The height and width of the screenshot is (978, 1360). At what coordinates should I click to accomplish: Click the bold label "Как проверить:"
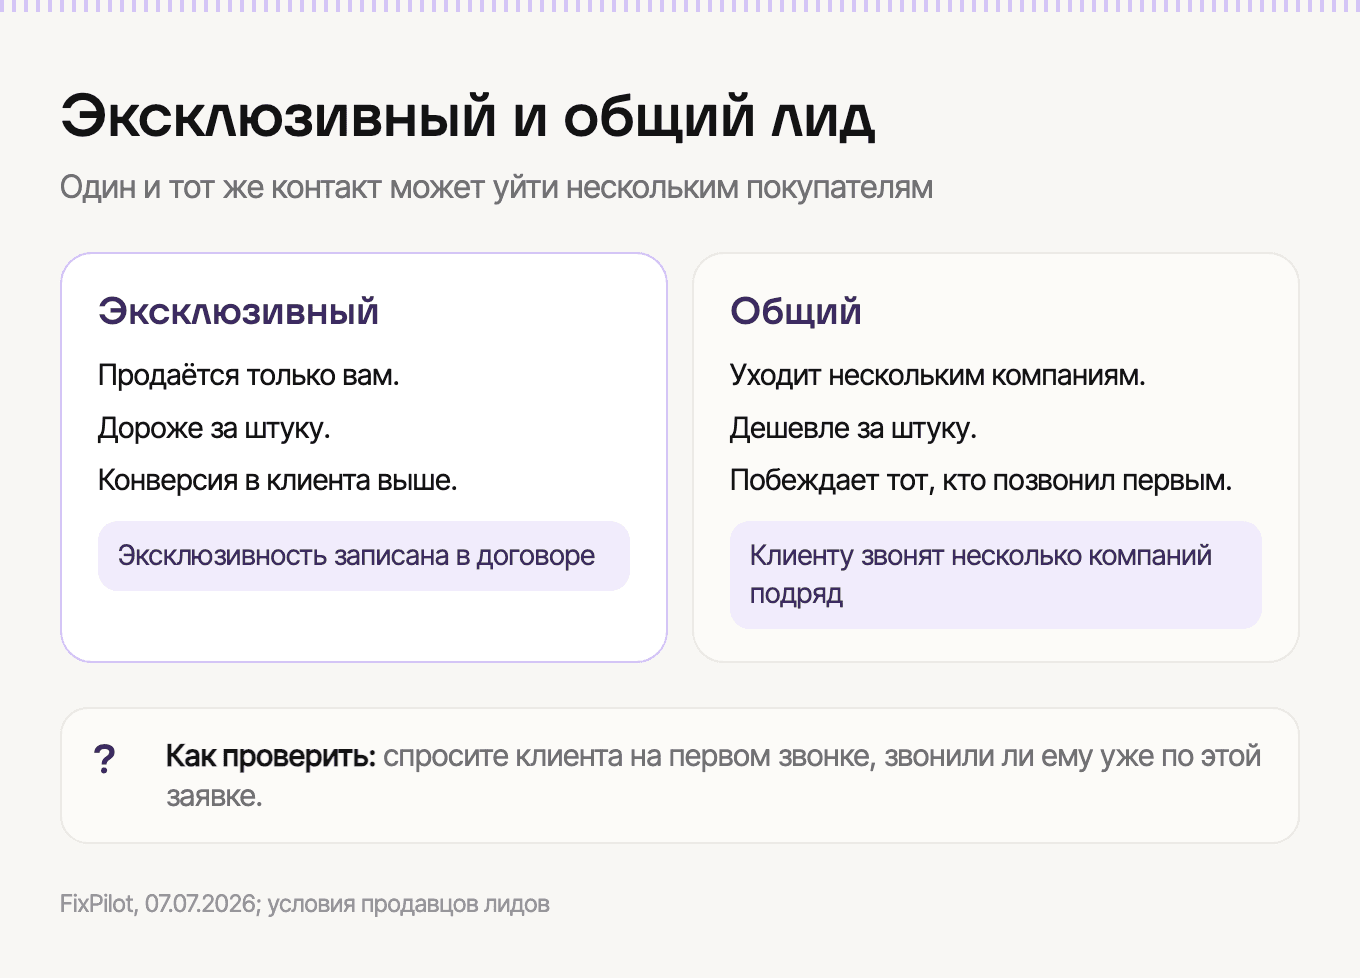tap(270, 756)
